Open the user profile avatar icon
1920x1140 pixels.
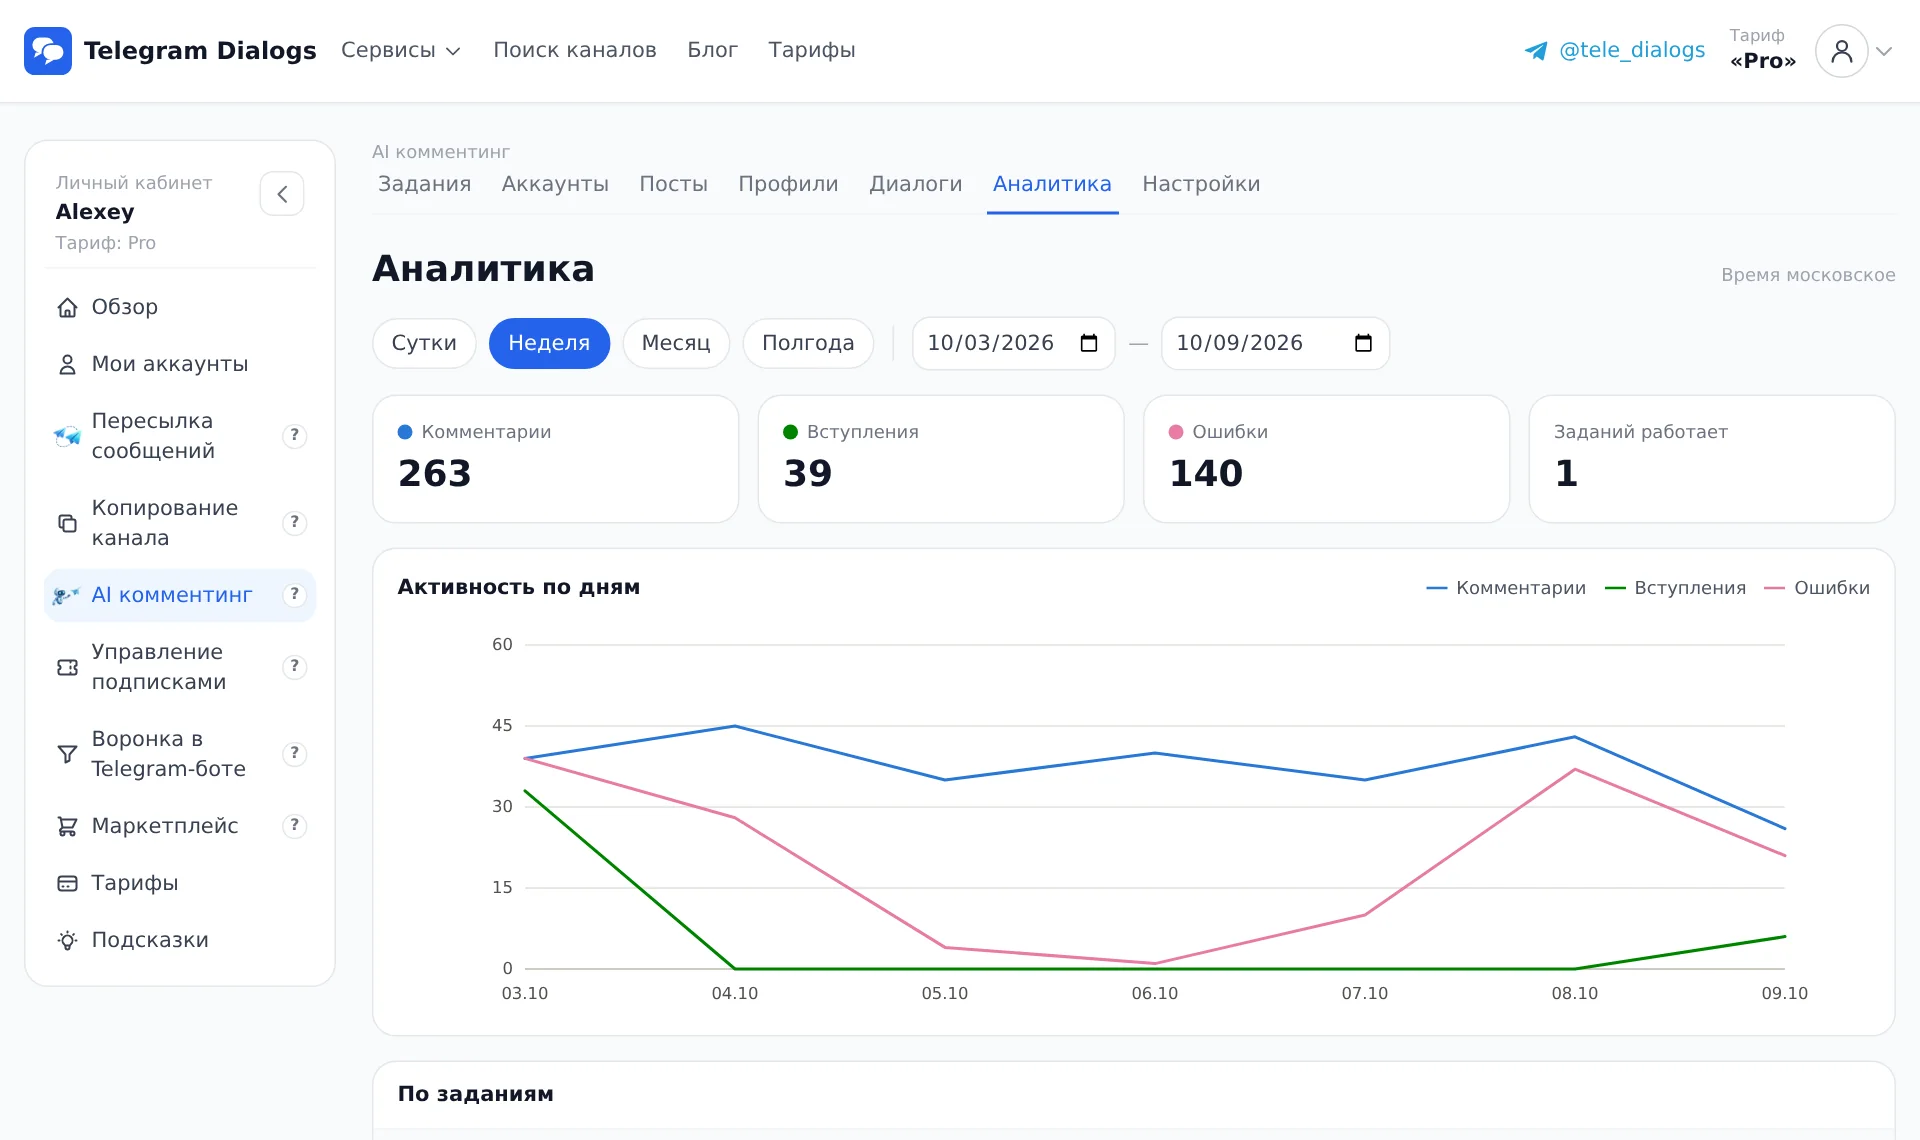click(1841, 51)
